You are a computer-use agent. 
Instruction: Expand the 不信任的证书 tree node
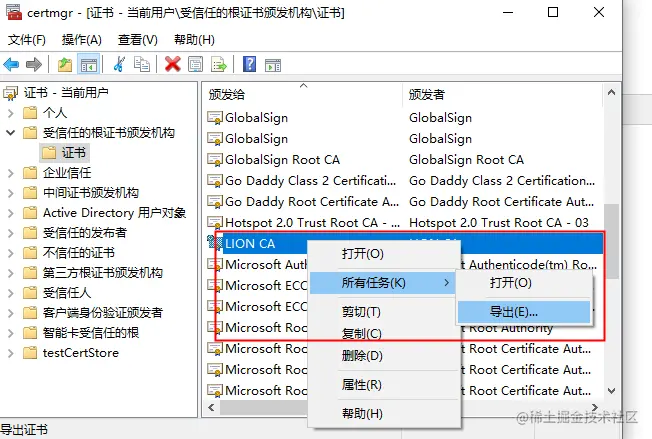(x=11, y=253)
